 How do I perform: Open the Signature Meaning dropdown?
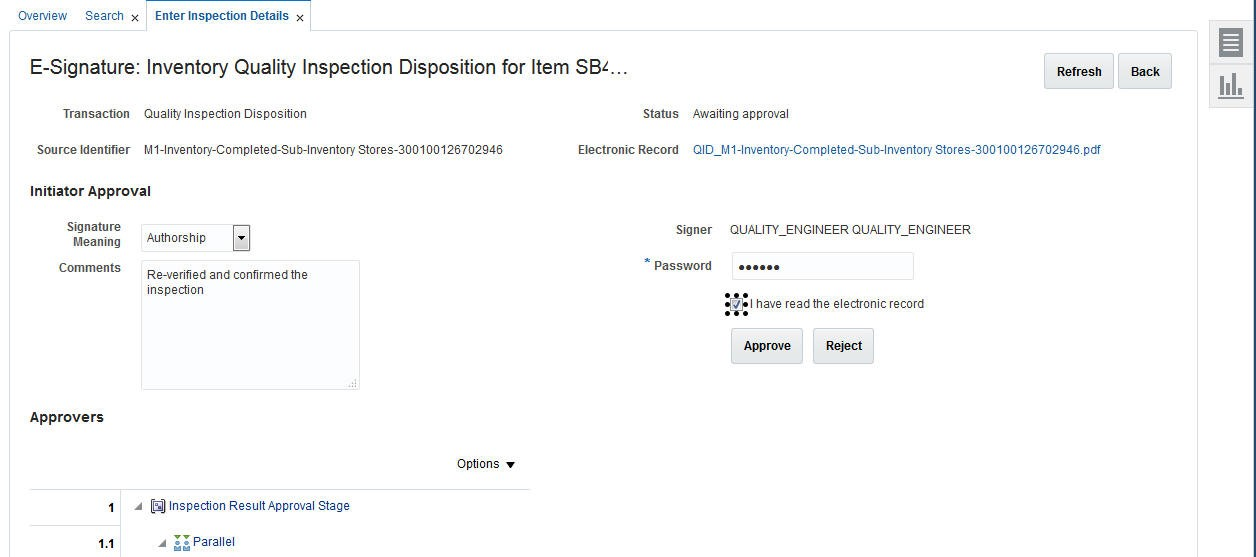241,238
